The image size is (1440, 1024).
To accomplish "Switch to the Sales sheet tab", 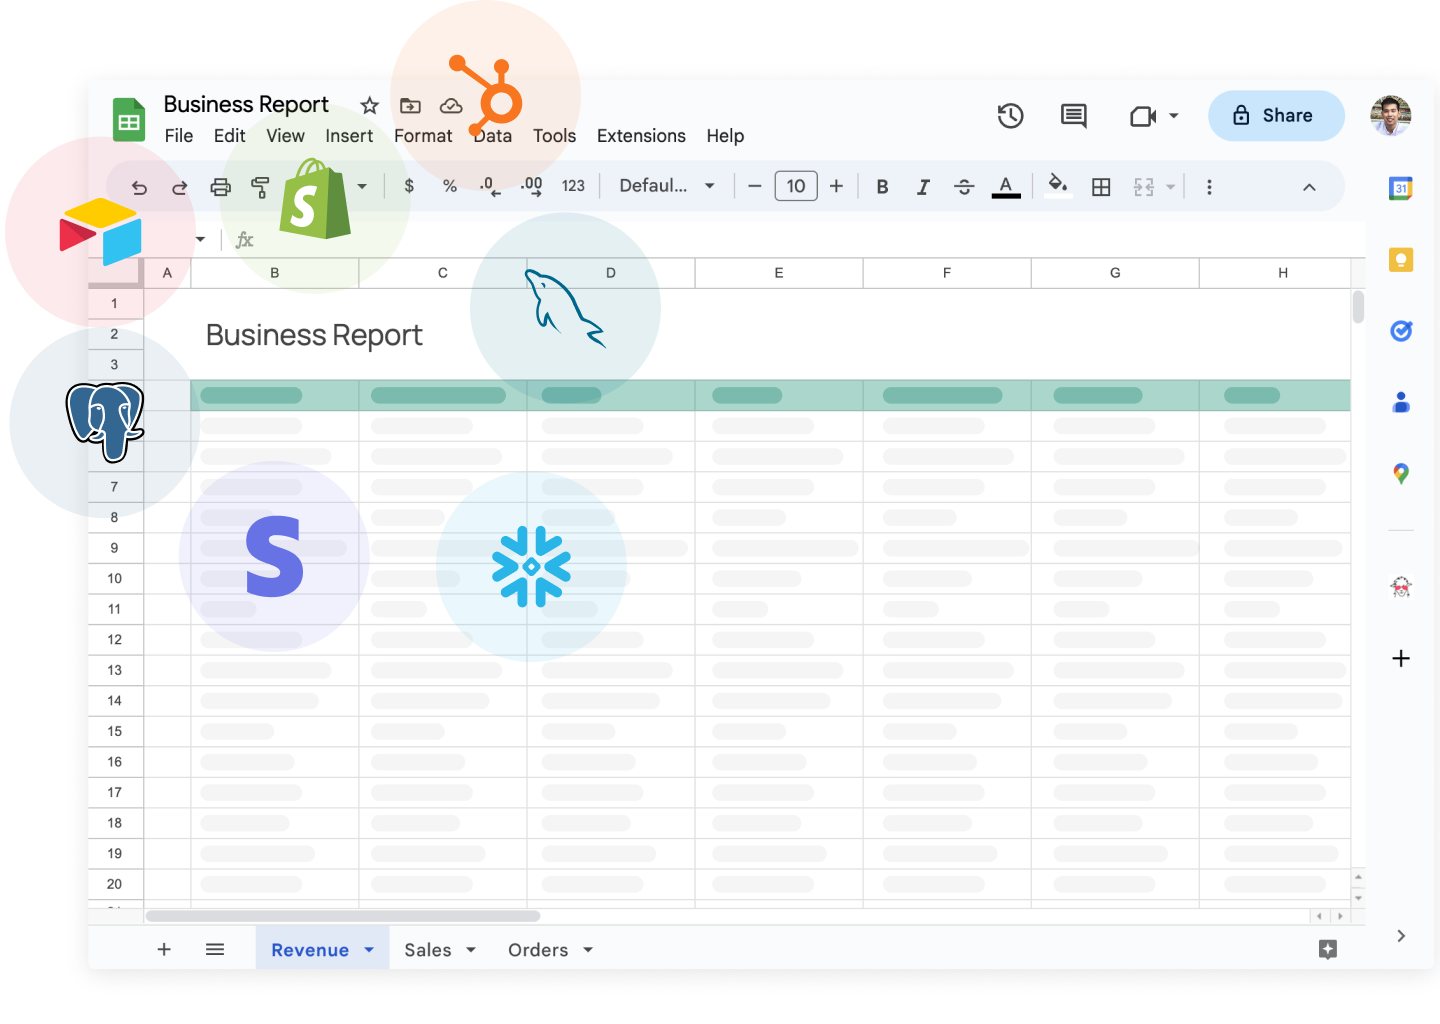I will 428,950.
